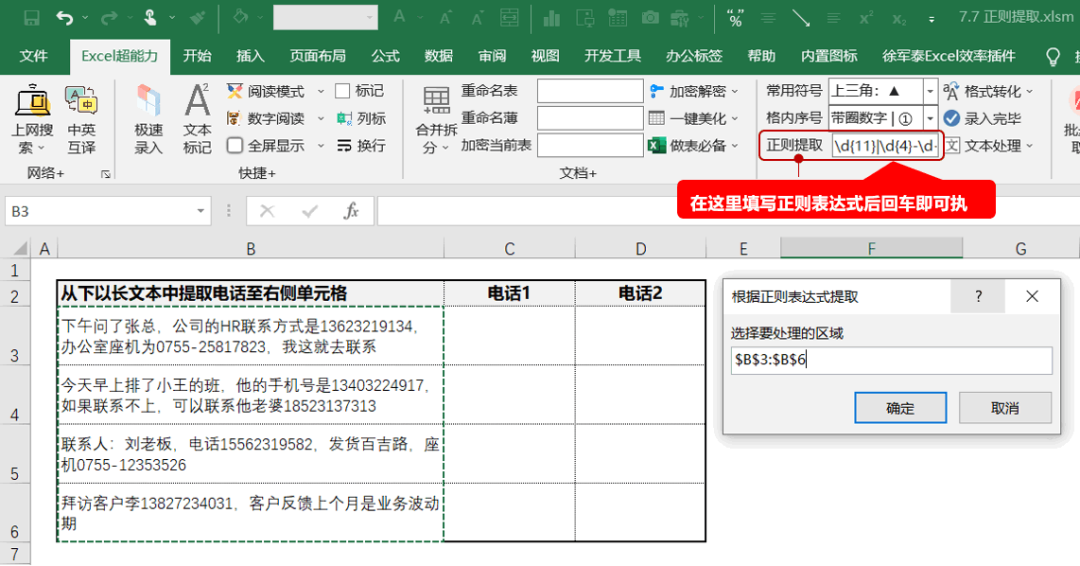Select row 5 header
The width and height of the screenshot is (1080, 566).
tap(15, 454)
